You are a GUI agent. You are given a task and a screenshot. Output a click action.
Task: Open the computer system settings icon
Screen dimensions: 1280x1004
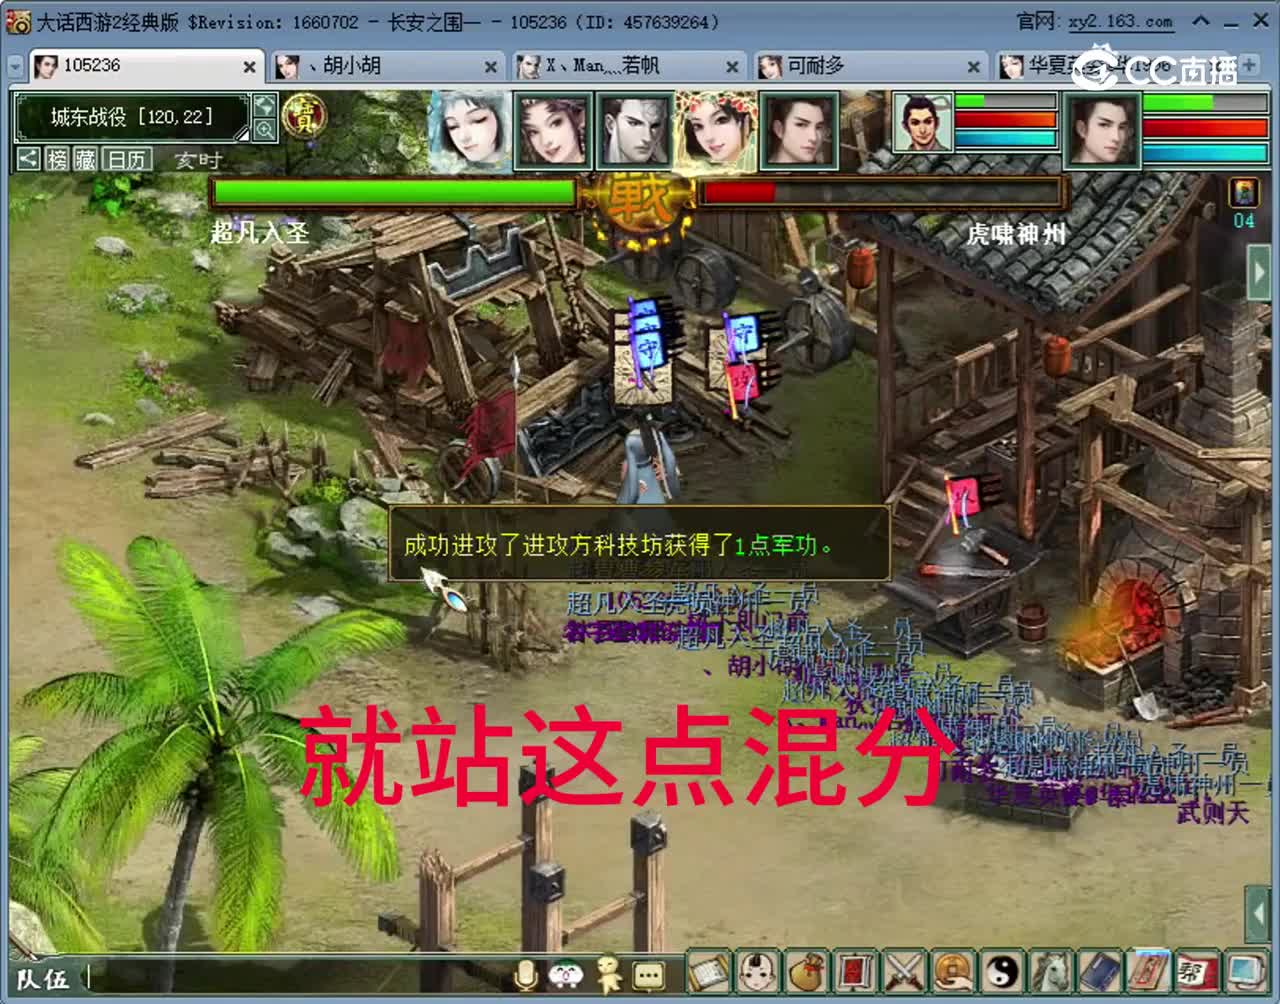click(1244, 972)
